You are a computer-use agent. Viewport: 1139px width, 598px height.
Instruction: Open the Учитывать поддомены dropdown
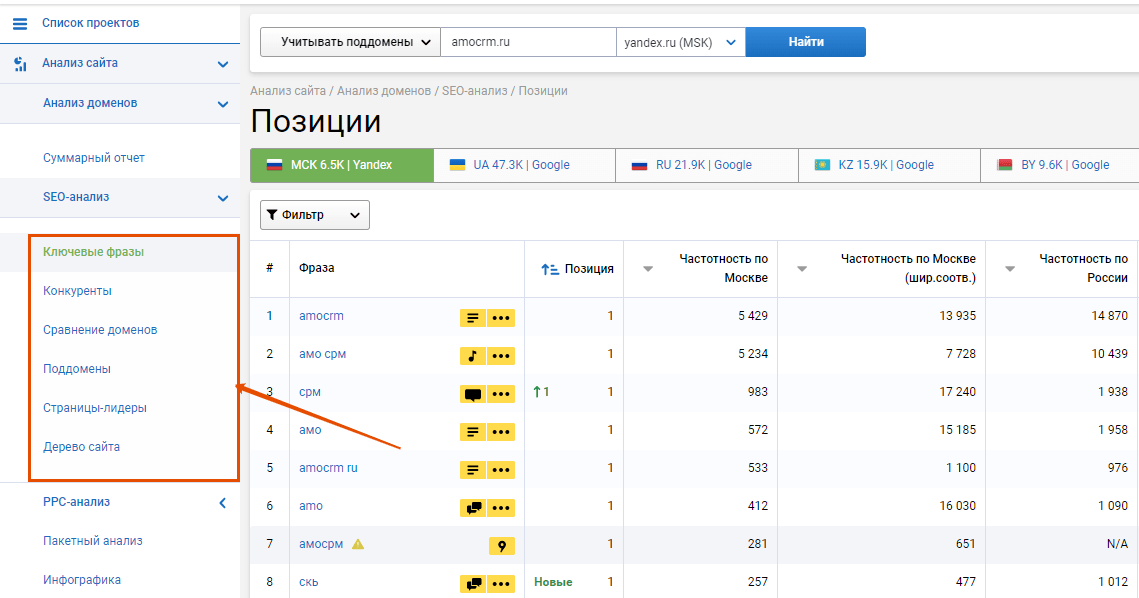350,42
